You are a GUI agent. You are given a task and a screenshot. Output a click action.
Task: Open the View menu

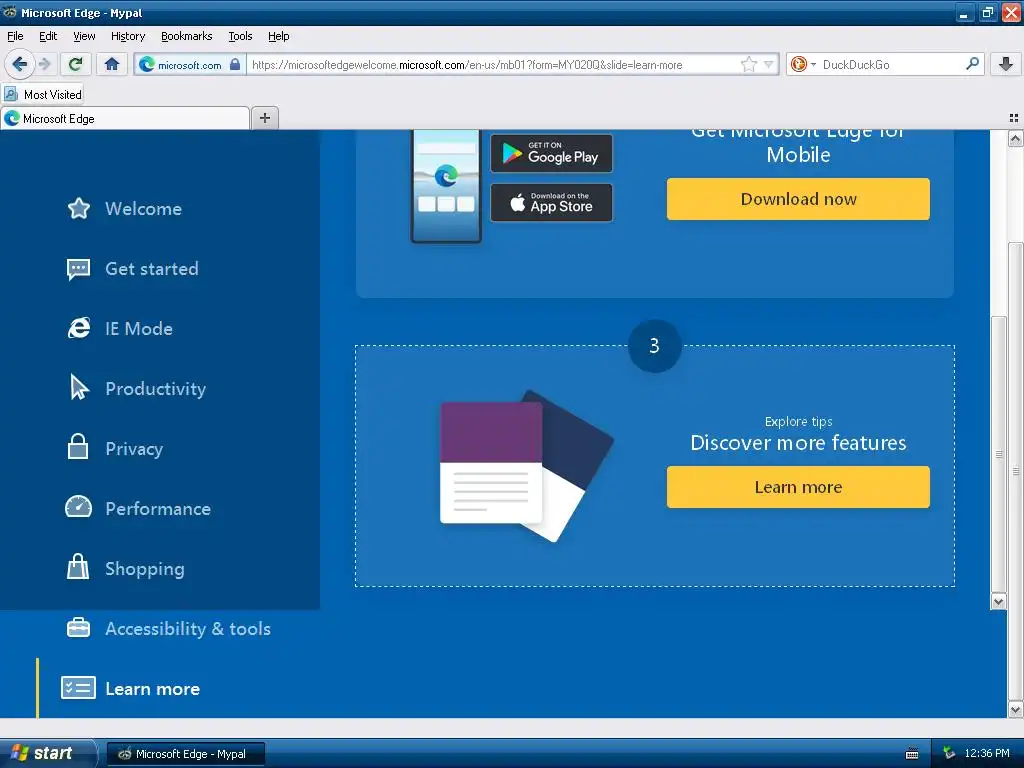click(x=84, y=36)
